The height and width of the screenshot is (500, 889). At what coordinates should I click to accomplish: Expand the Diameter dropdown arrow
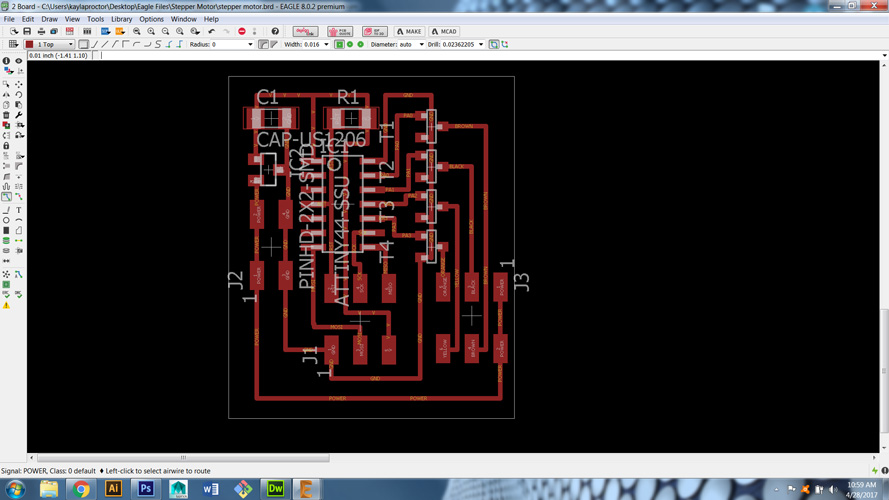pos(421,44)
